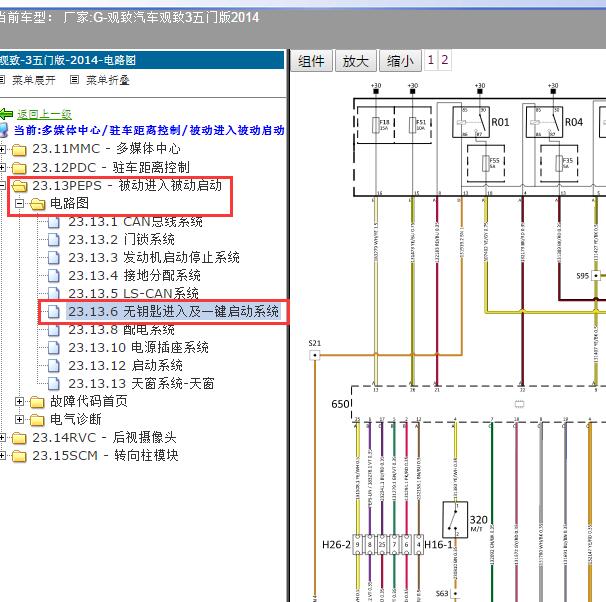The width and height of the screenshot is (606, 602).
Task: Open 23.13.4 接地分配系统
Action: [x=134, y=275]
